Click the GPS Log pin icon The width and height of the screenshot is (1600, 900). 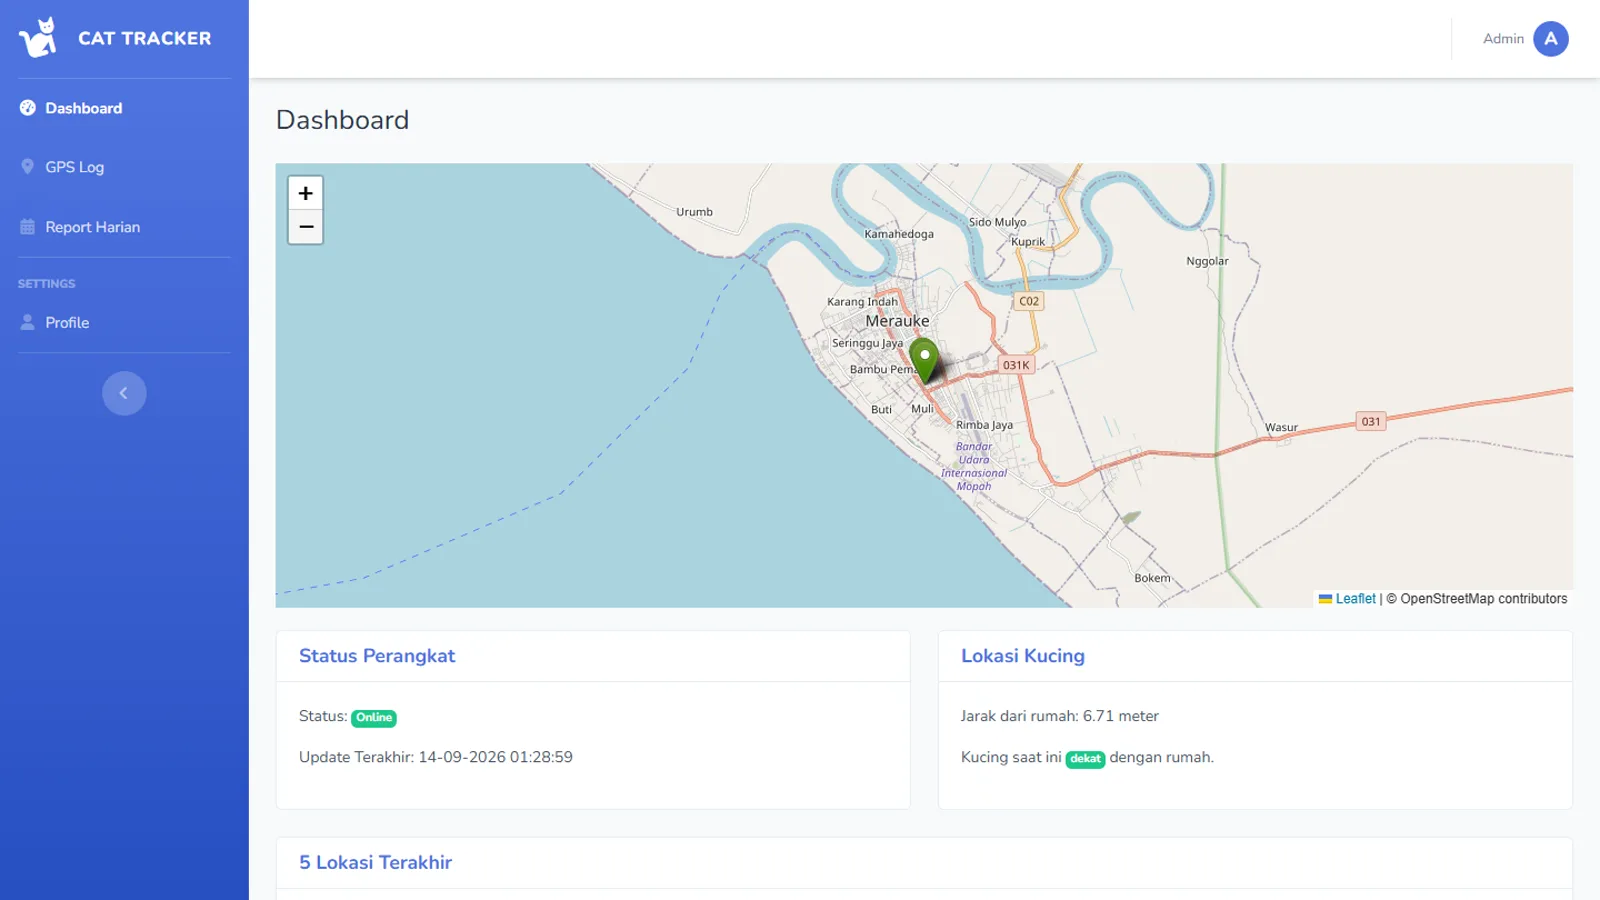(x=27, y=167)
